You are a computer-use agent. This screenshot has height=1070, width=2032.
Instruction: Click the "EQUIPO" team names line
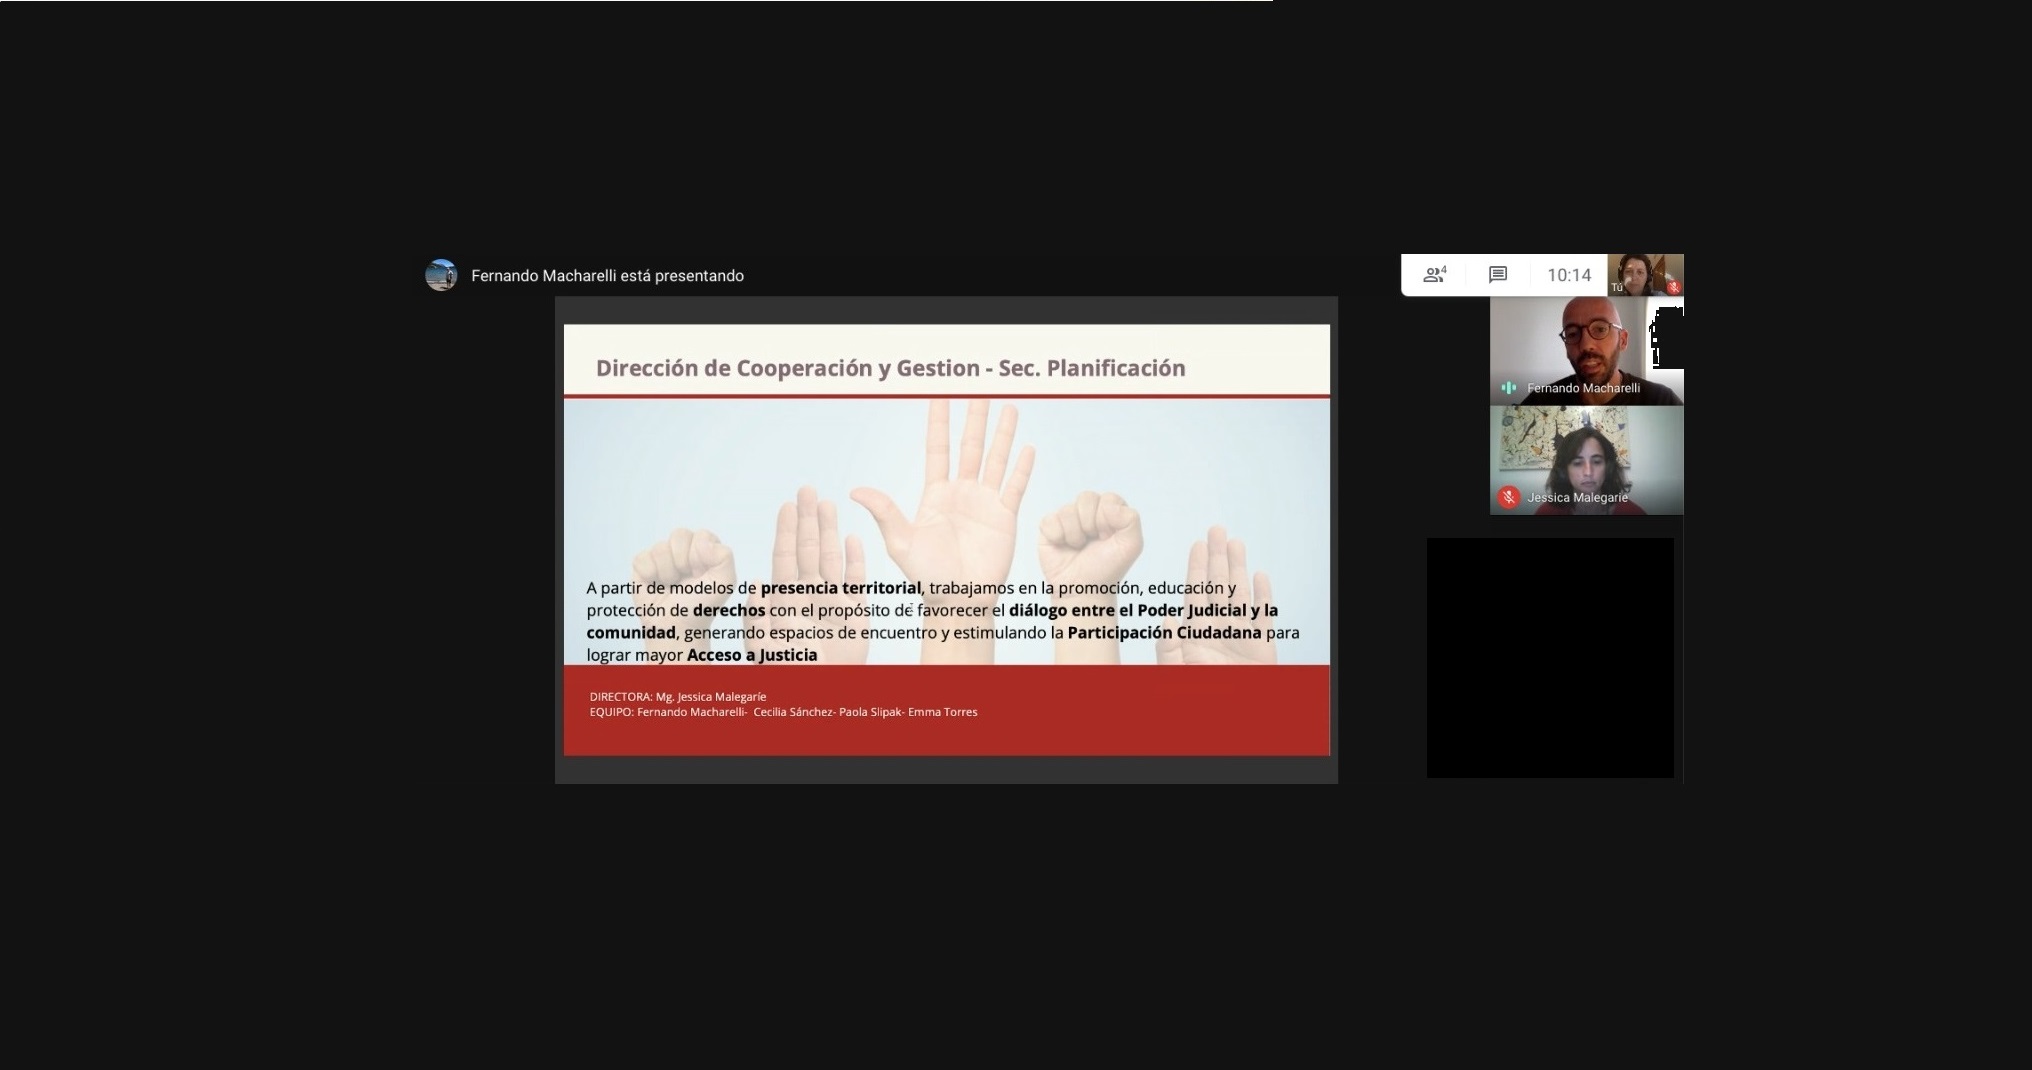[783, 712]
